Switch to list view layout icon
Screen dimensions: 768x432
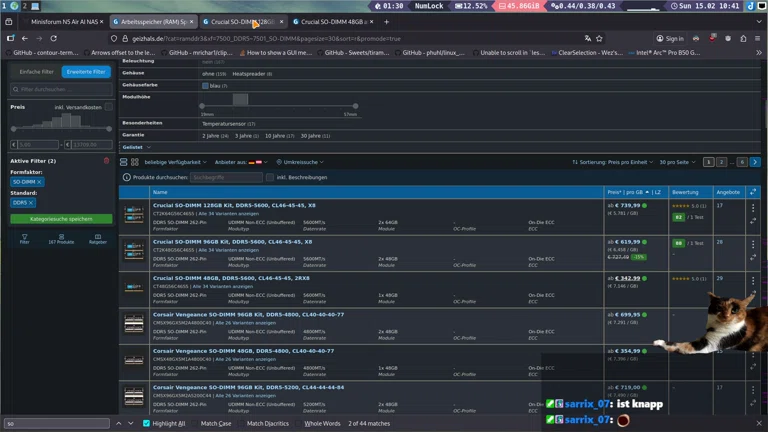coord(124,162)
